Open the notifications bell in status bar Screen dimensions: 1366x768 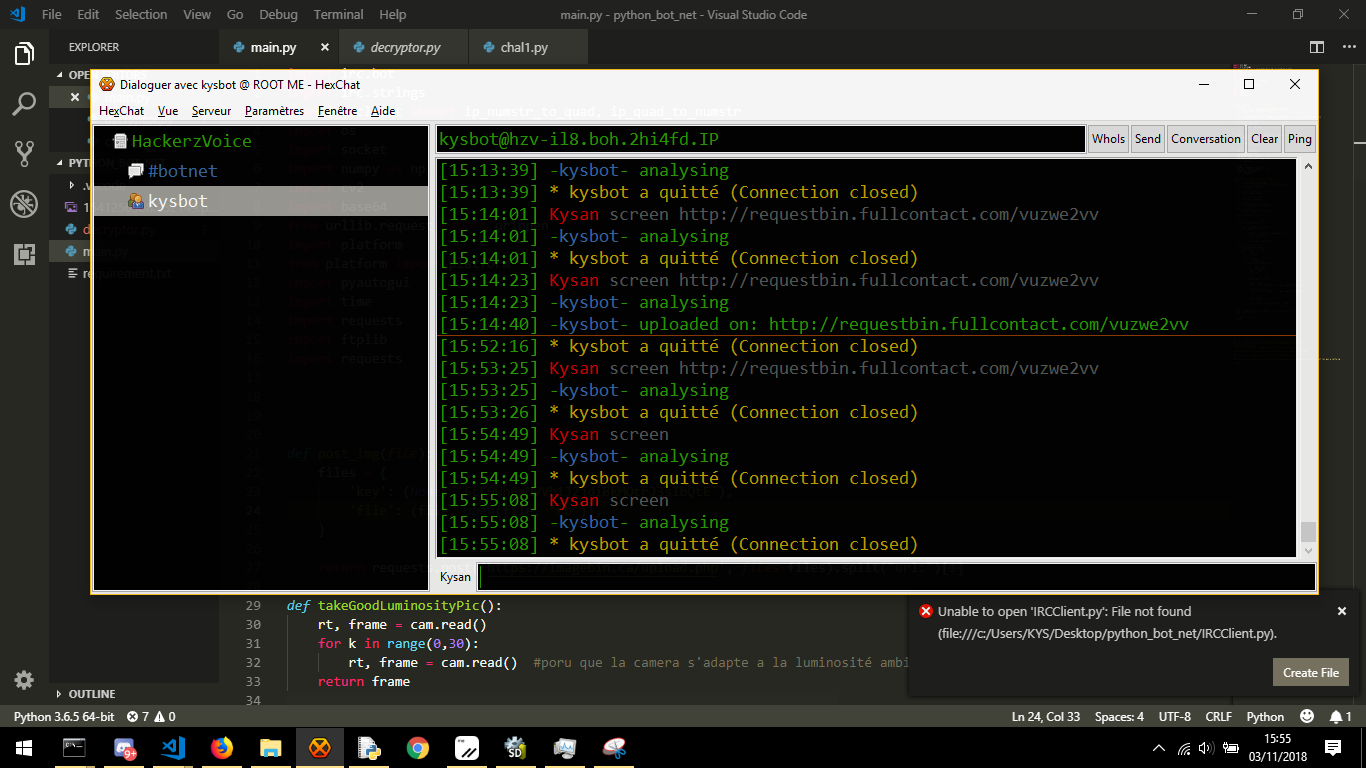1340,716
